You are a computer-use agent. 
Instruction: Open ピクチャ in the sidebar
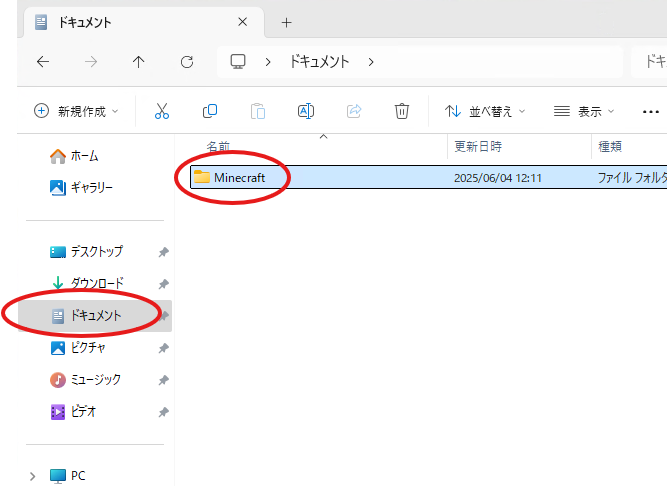tap(78, 347)
